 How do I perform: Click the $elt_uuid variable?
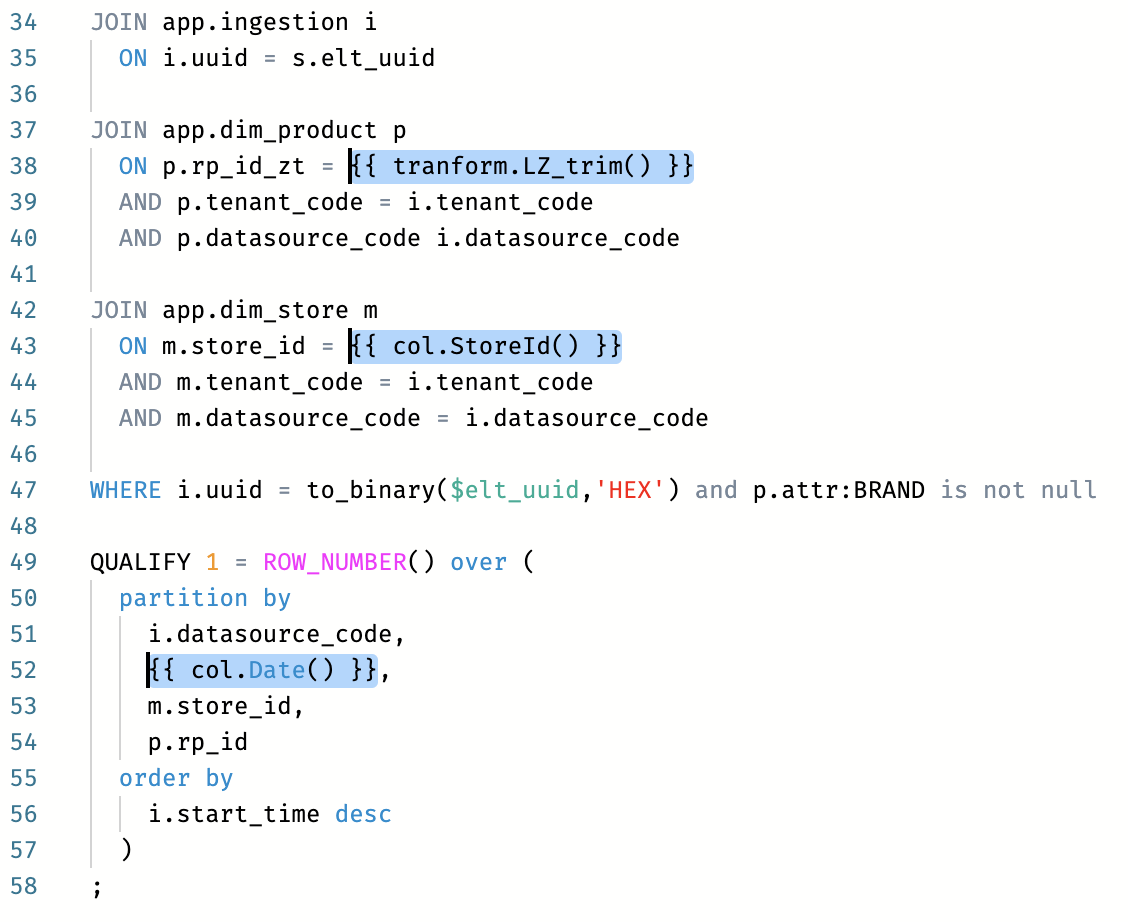point(514,490)
